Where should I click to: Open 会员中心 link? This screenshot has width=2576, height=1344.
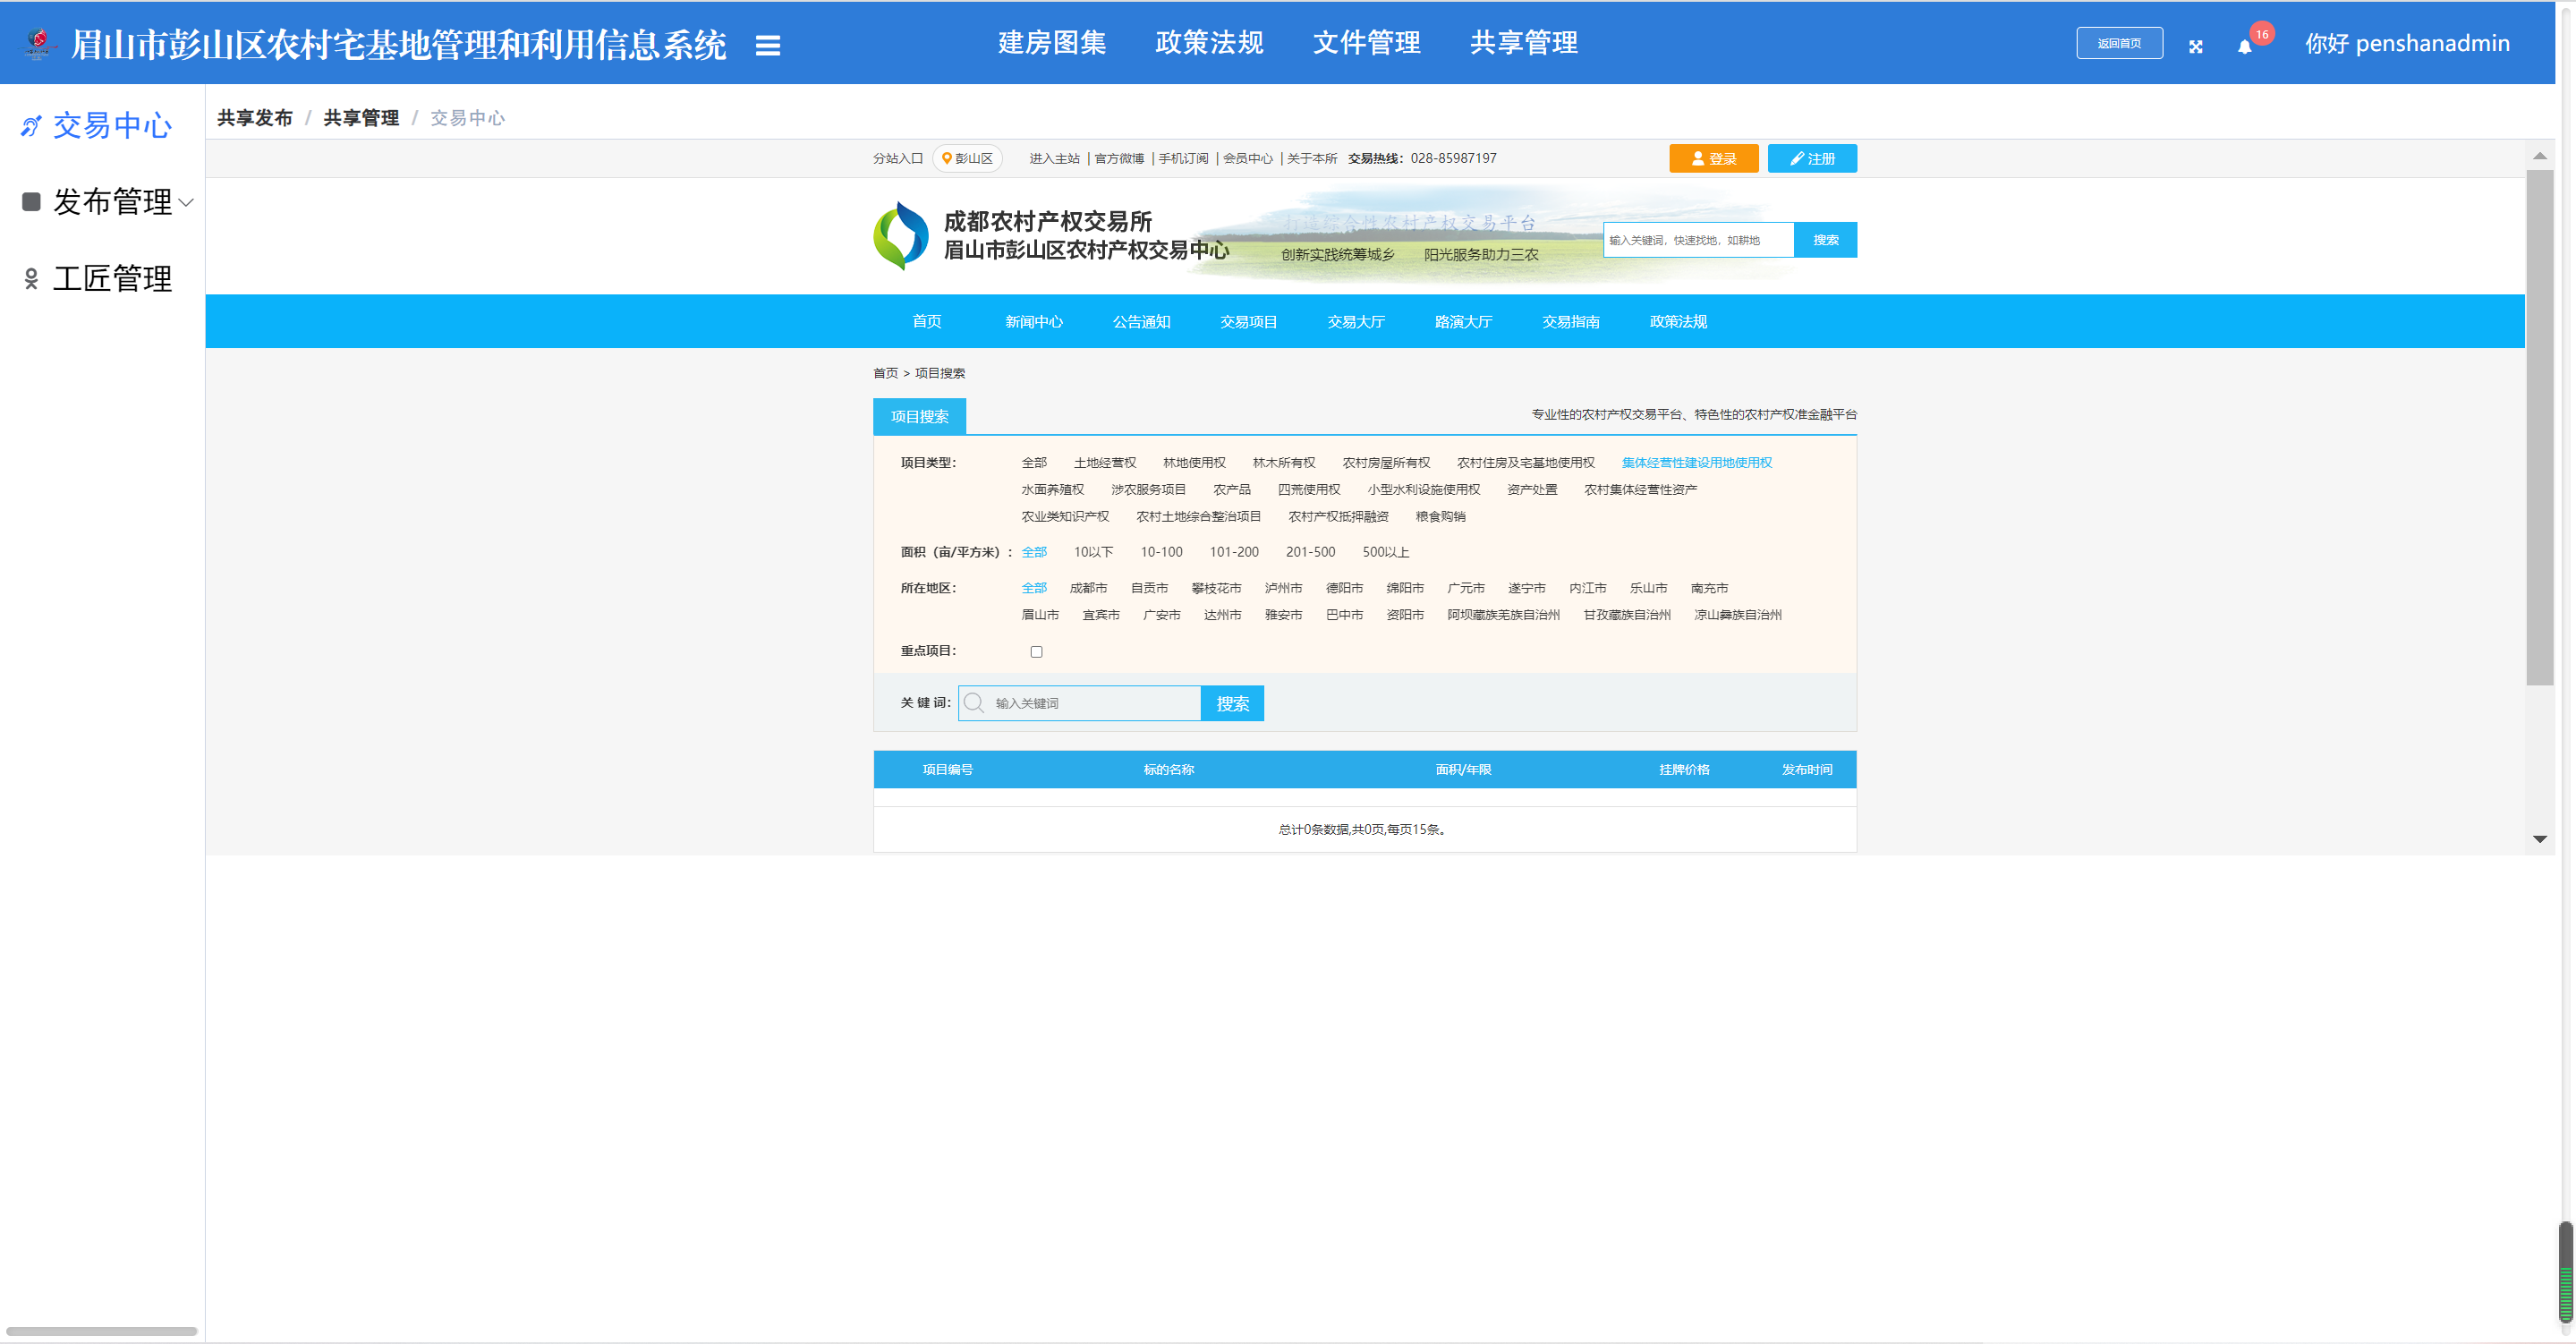pyautogui.click(x=1247, y=159)
